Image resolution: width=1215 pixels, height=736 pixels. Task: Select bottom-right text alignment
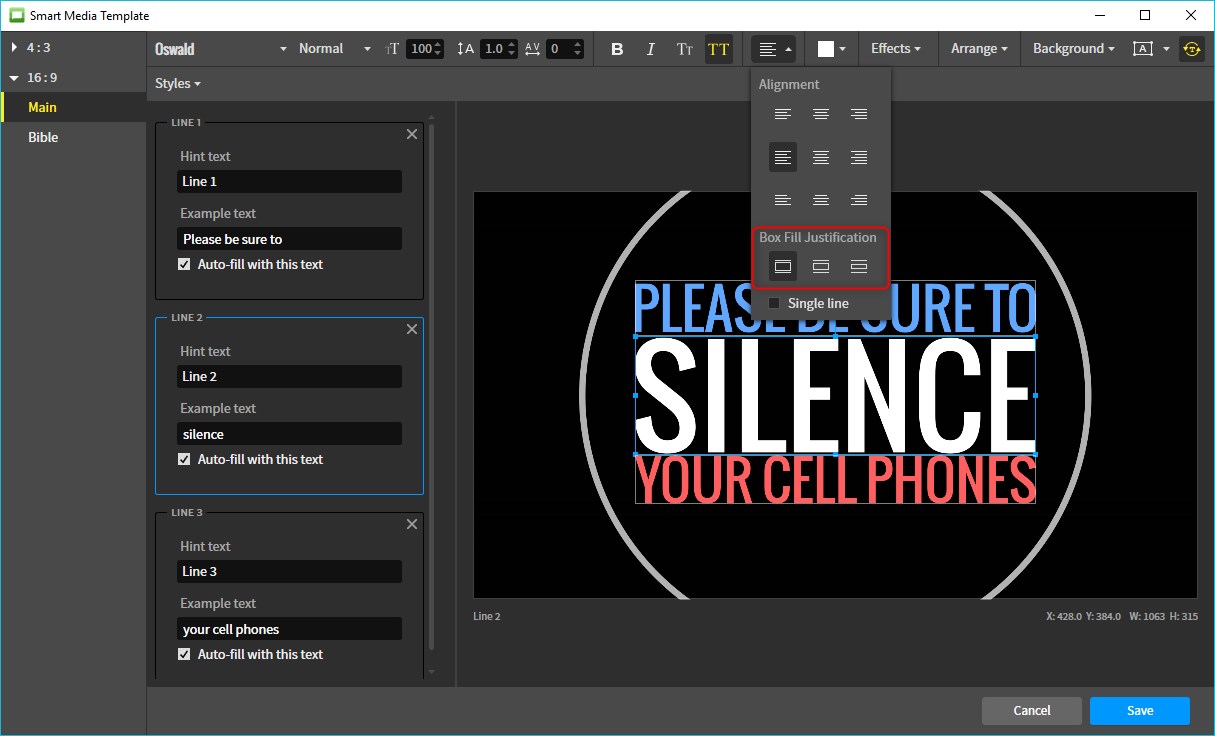859,200
